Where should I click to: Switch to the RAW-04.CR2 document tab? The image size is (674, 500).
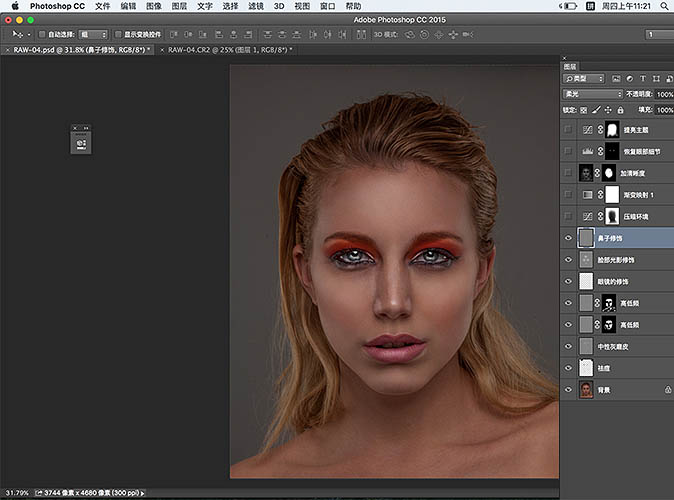(229, 49)
